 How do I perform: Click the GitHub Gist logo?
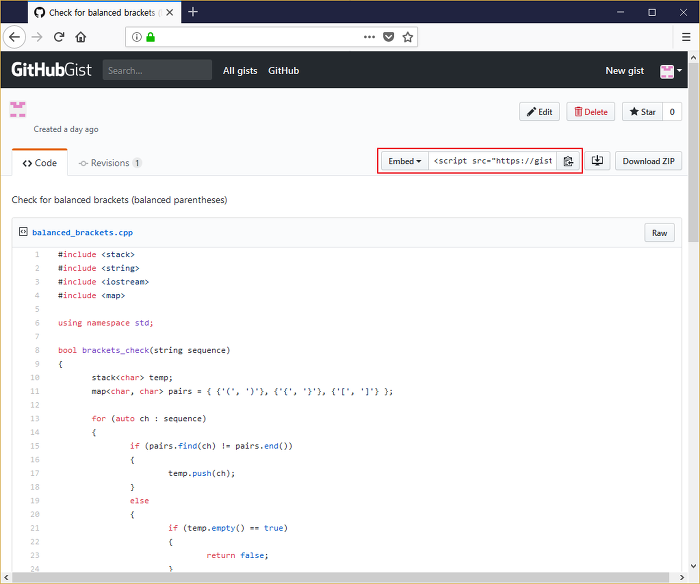click(x=51, y=70)
